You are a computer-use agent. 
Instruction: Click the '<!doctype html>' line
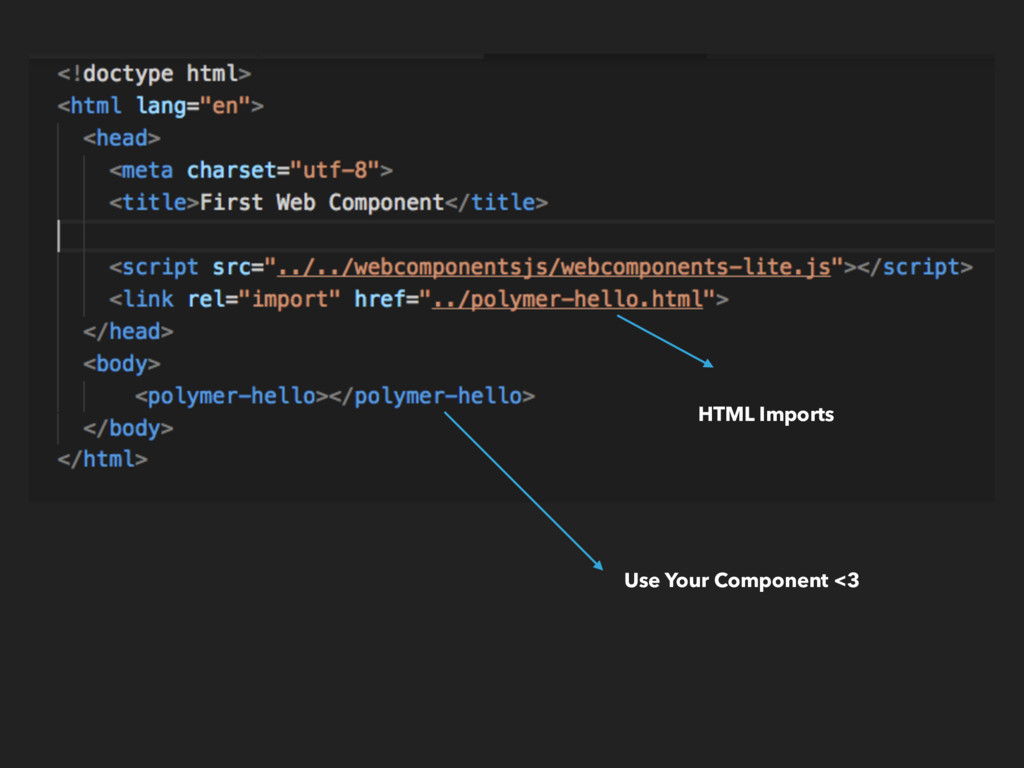154,74
